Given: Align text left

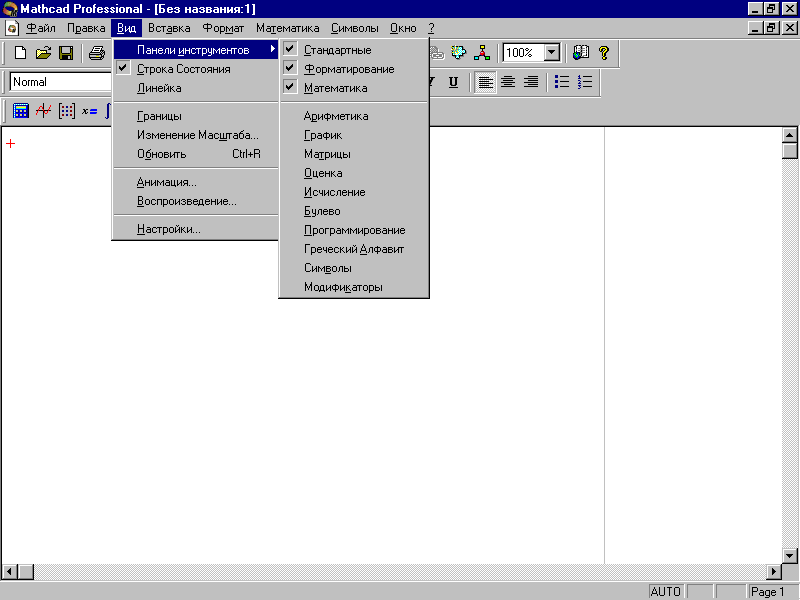Looking at the screenshot, I should pos(485,82).
